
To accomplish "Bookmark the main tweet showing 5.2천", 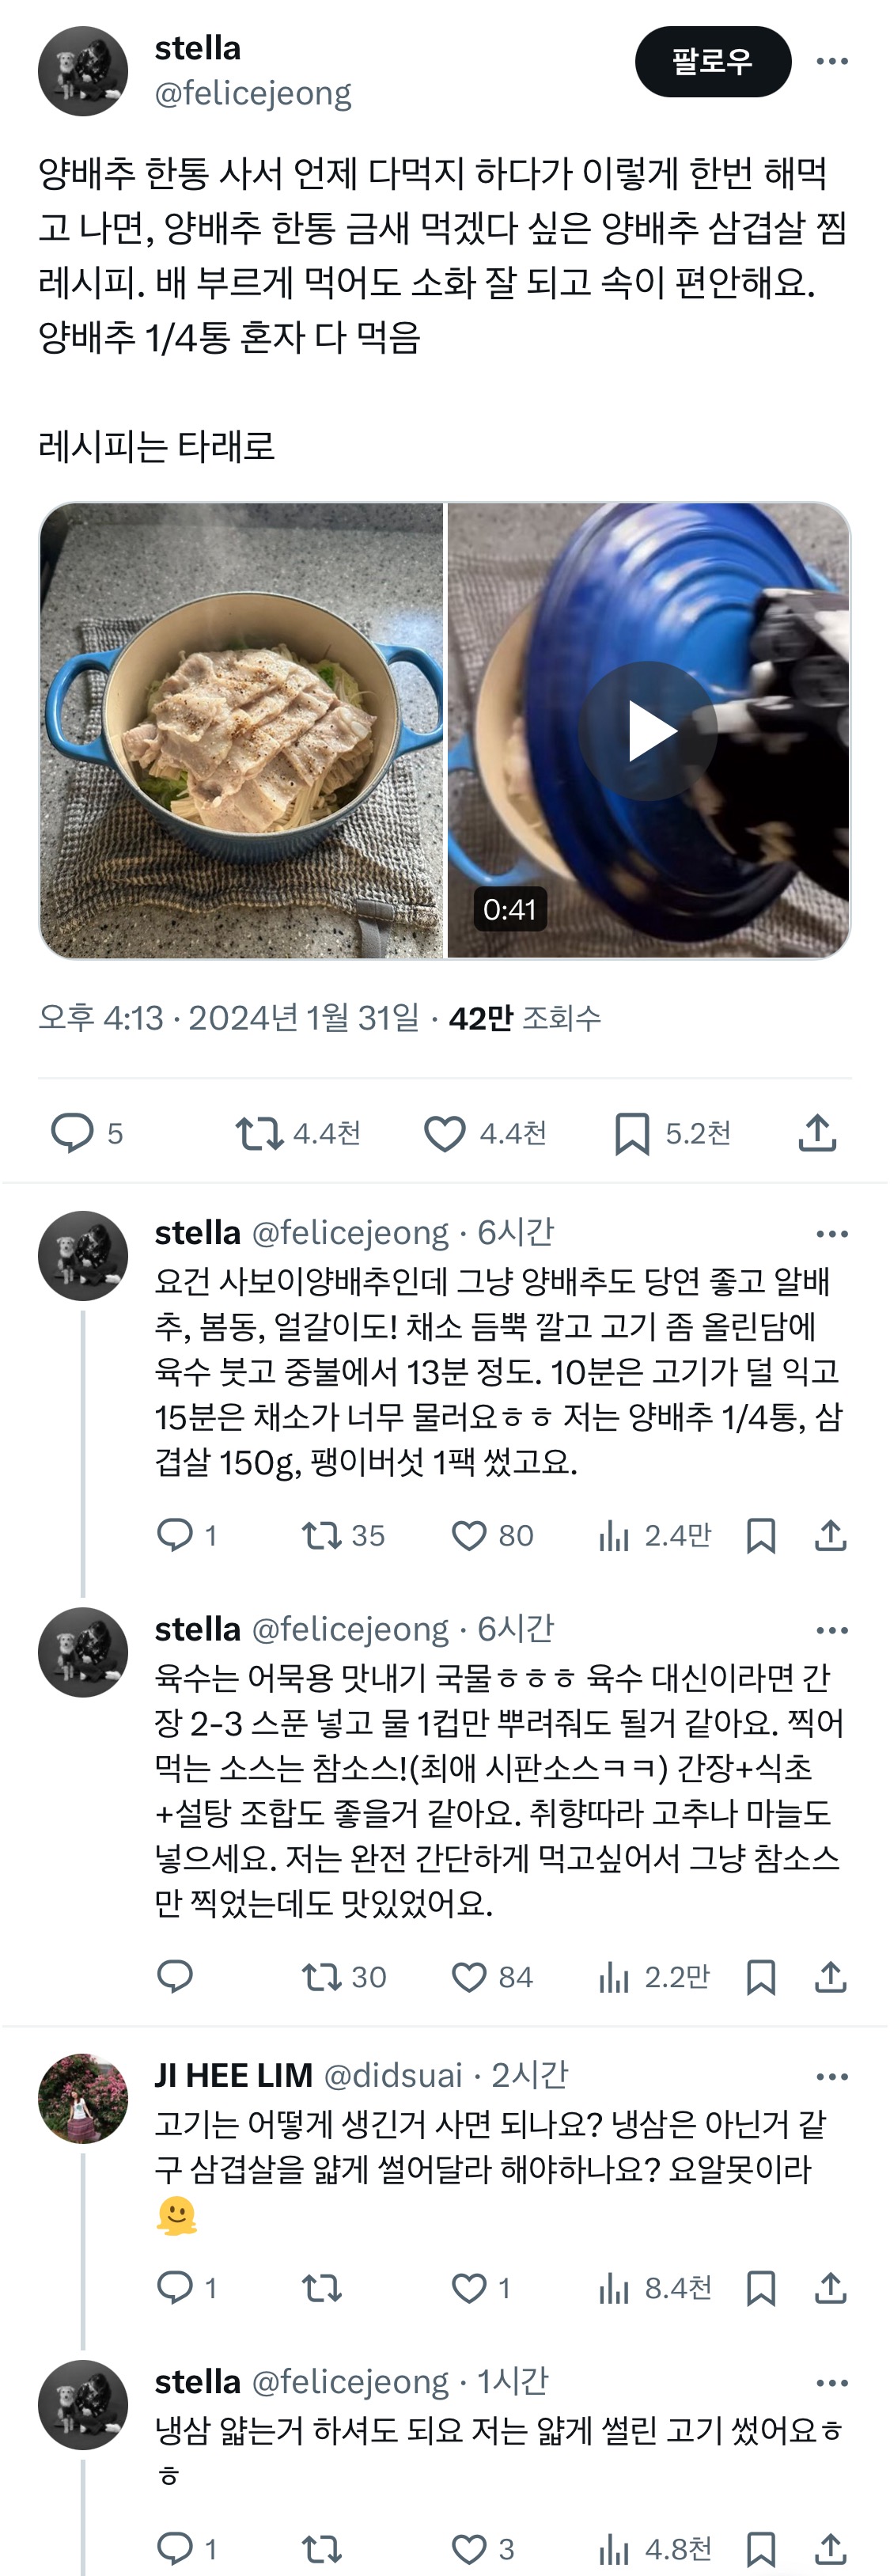I will click(x=672, y=1133).
